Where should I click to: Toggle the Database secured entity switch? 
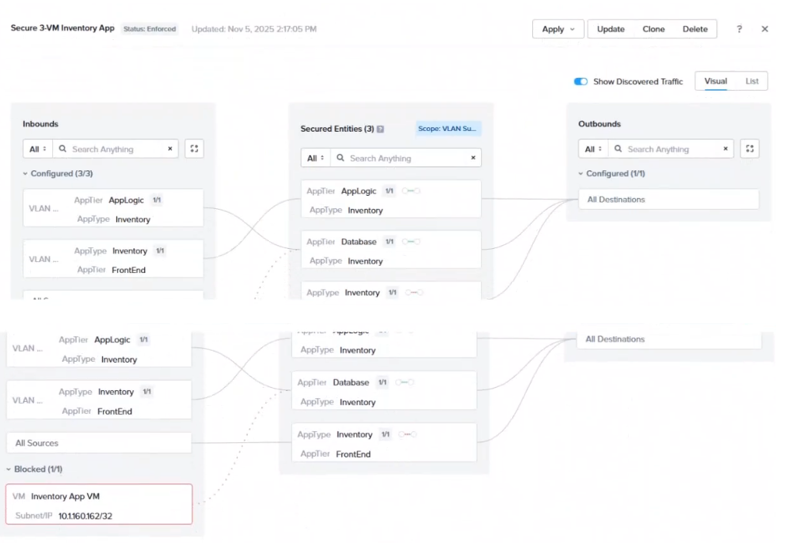click(411, 241)
